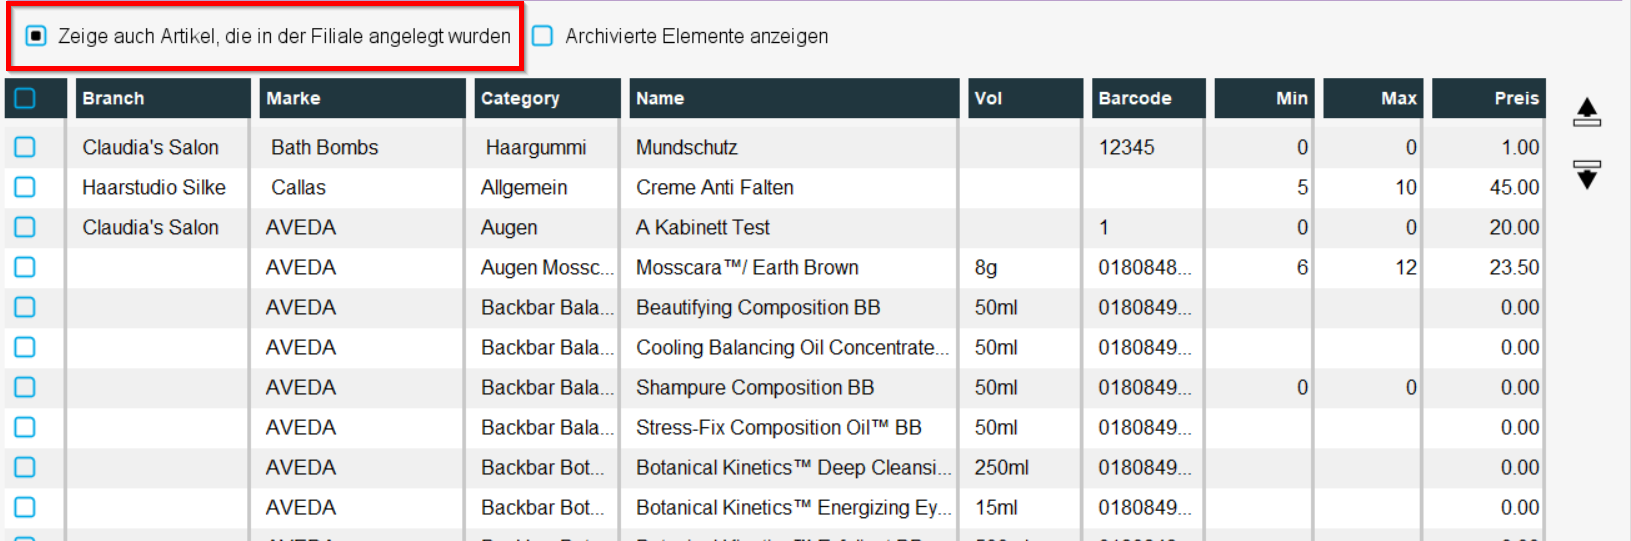
Task: Enable 'Archivierte Elemente anzeigen' checkbox
Action: coord(542,36)
